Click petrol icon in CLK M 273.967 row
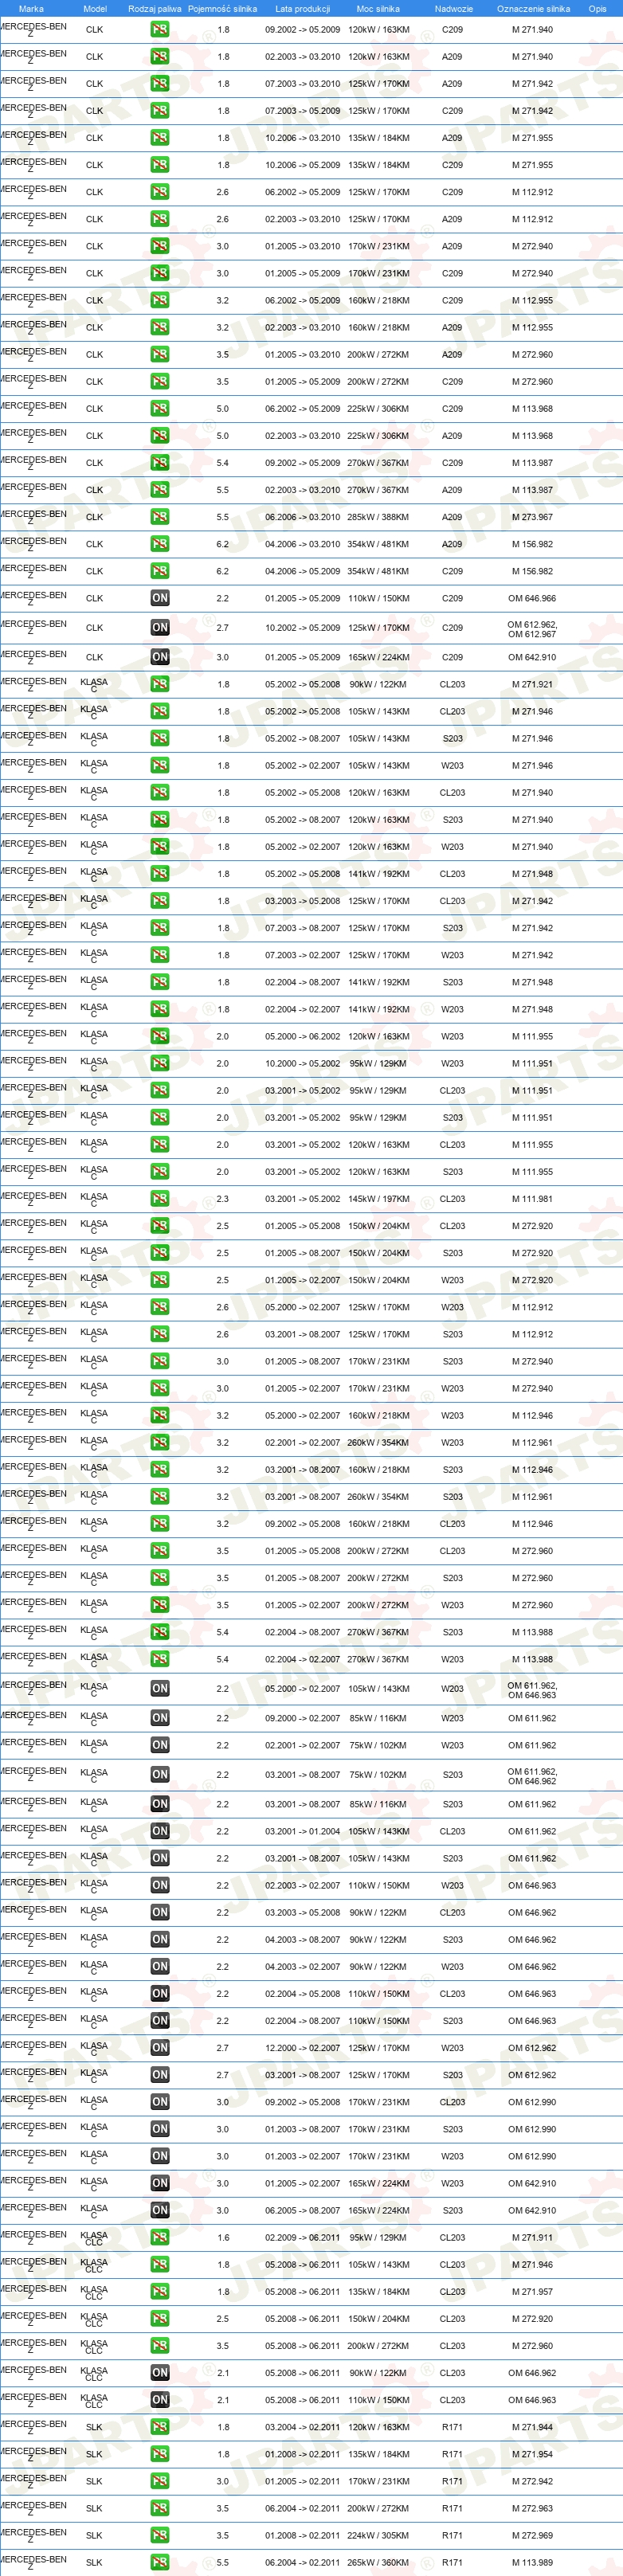 point(160,517)
